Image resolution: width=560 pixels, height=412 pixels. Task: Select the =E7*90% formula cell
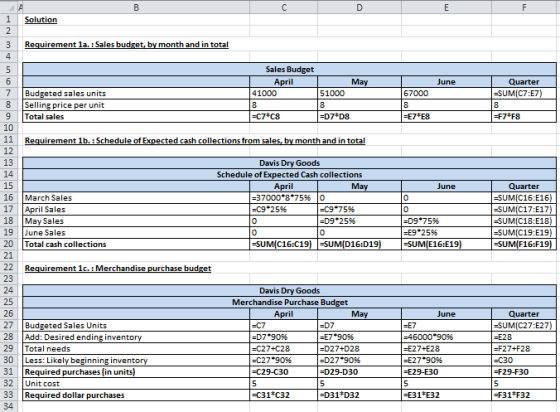359,337
